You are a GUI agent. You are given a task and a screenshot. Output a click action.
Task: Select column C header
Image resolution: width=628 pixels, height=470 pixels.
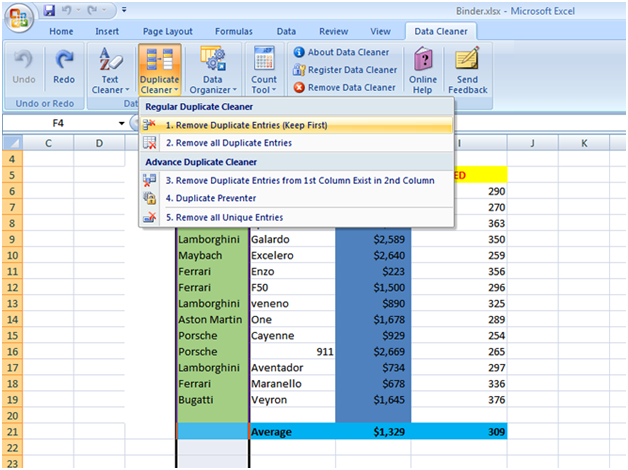click(x=48, y=143)
